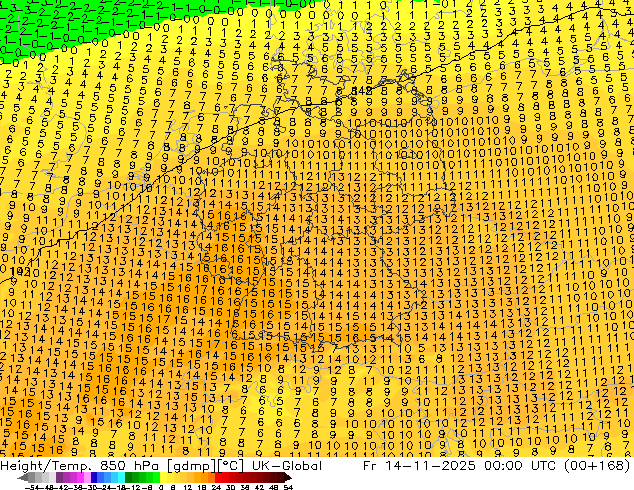Click the '[gdmp]' unit label
Viewport: 634px width, 490px height.
point(191,466)
